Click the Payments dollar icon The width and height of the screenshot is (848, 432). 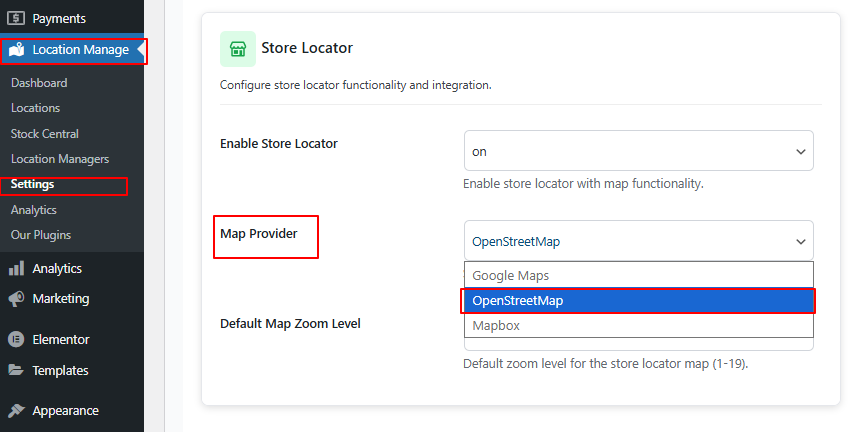(x=16, y=18)
